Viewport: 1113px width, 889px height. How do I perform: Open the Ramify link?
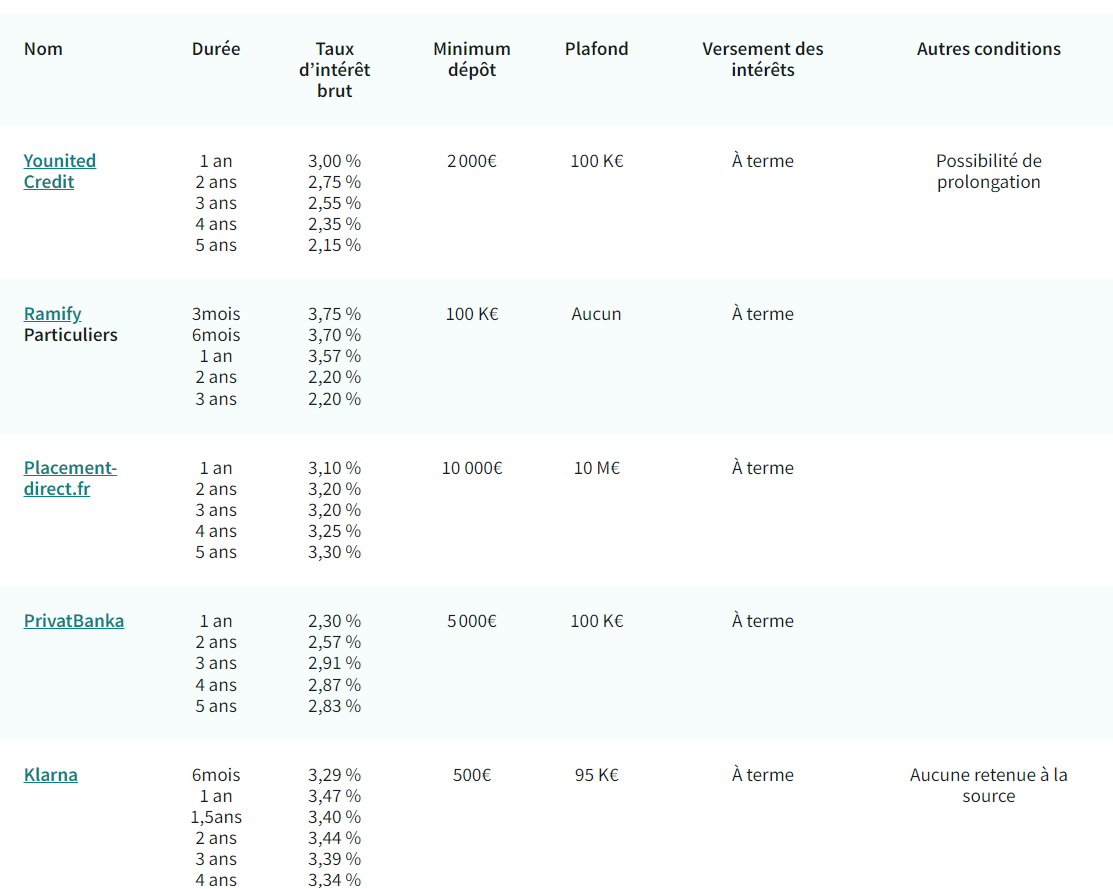tap(53, 314)
